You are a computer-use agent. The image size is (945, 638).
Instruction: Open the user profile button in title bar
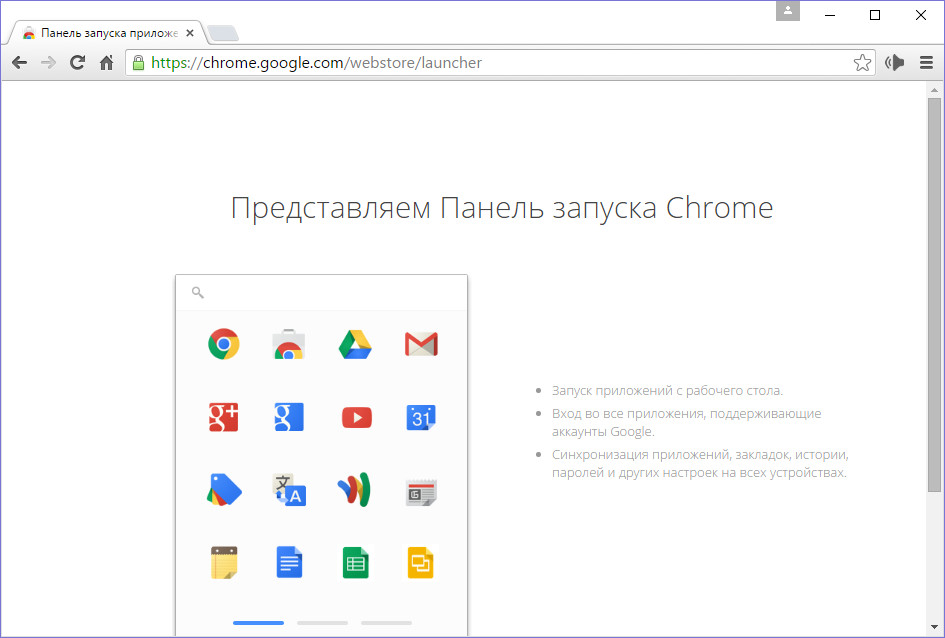788,10
